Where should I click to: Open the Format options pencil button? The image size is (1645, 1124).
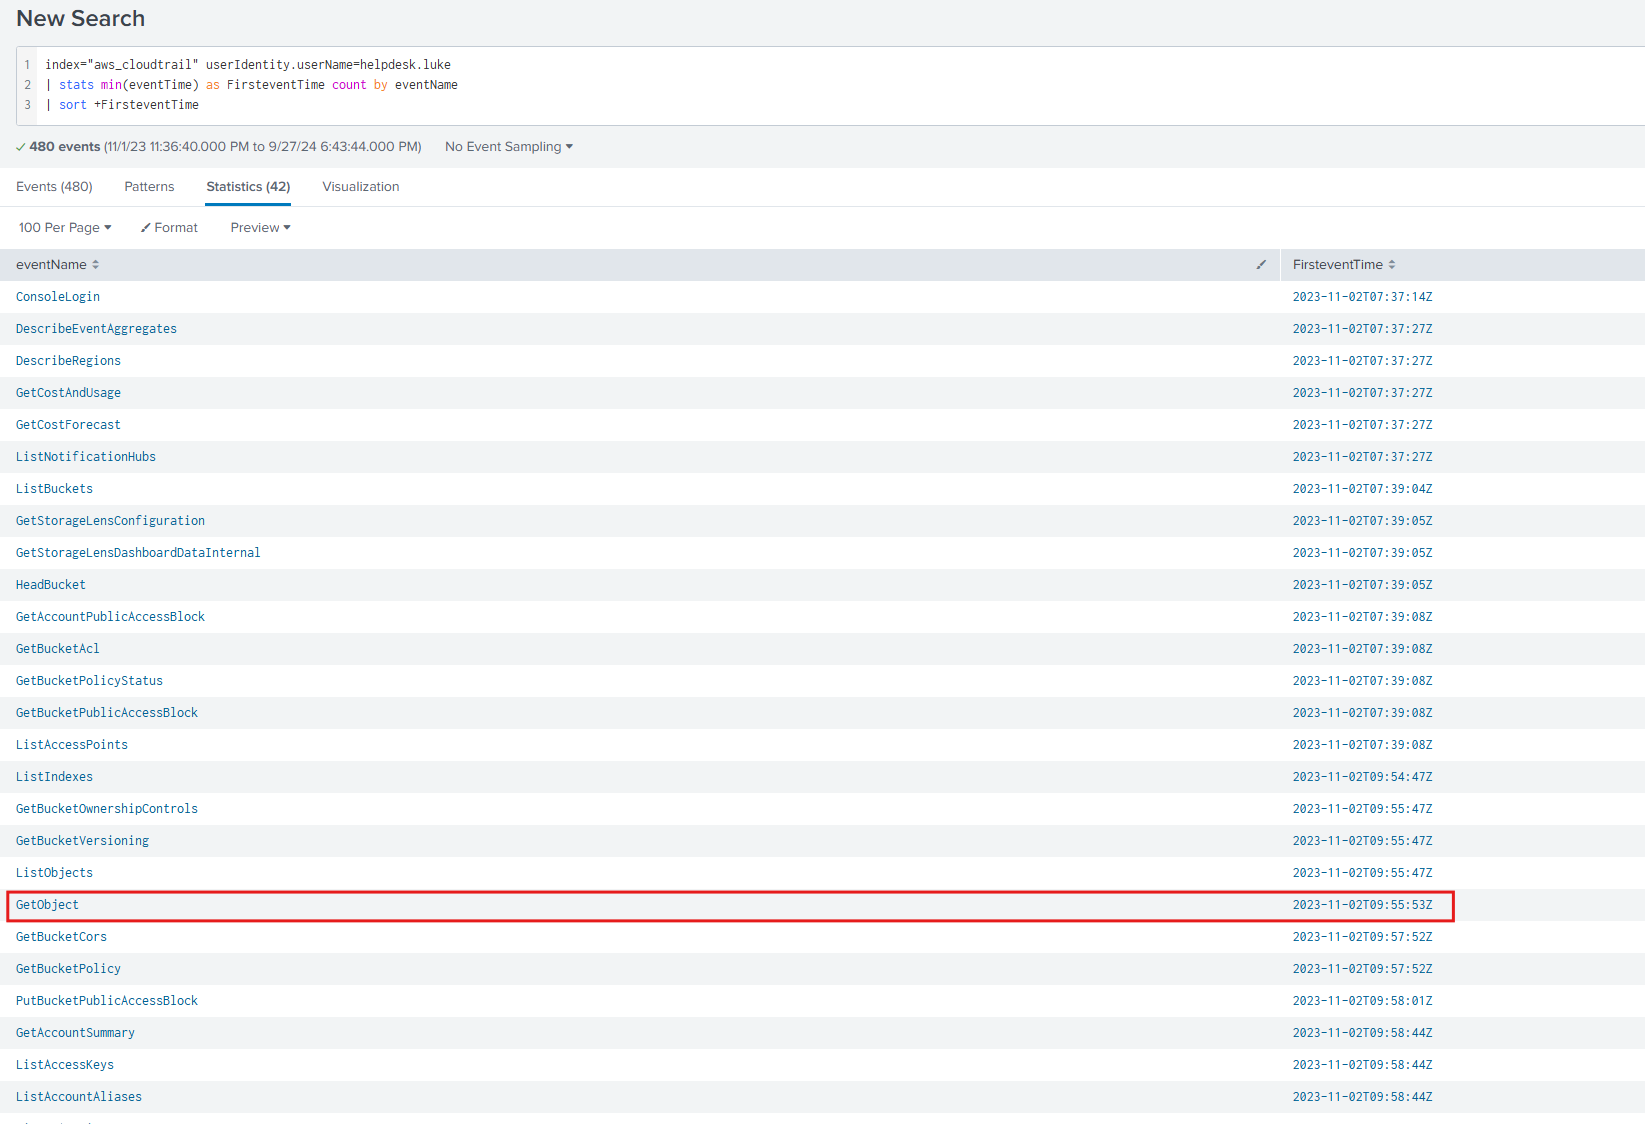tap(169, 228)
